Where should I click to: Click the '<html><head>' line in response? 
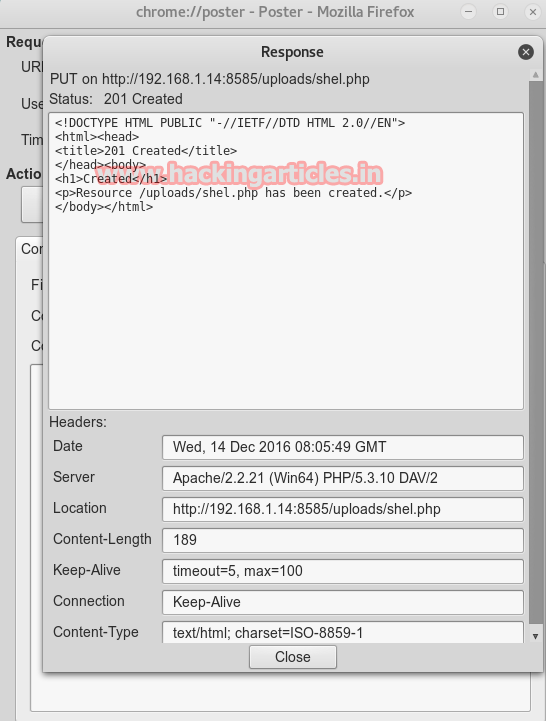pos(97,137)
